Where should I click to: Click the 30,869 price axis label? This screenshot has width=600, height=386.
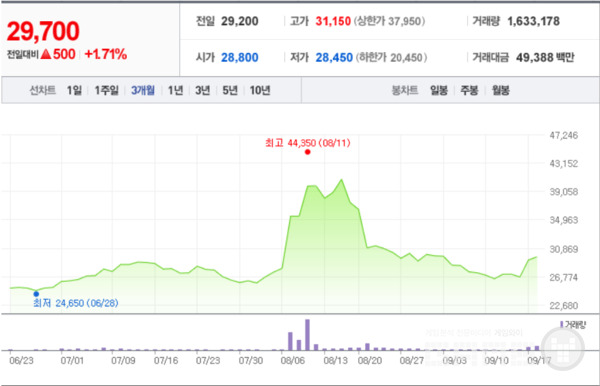[x=564, y=249]
